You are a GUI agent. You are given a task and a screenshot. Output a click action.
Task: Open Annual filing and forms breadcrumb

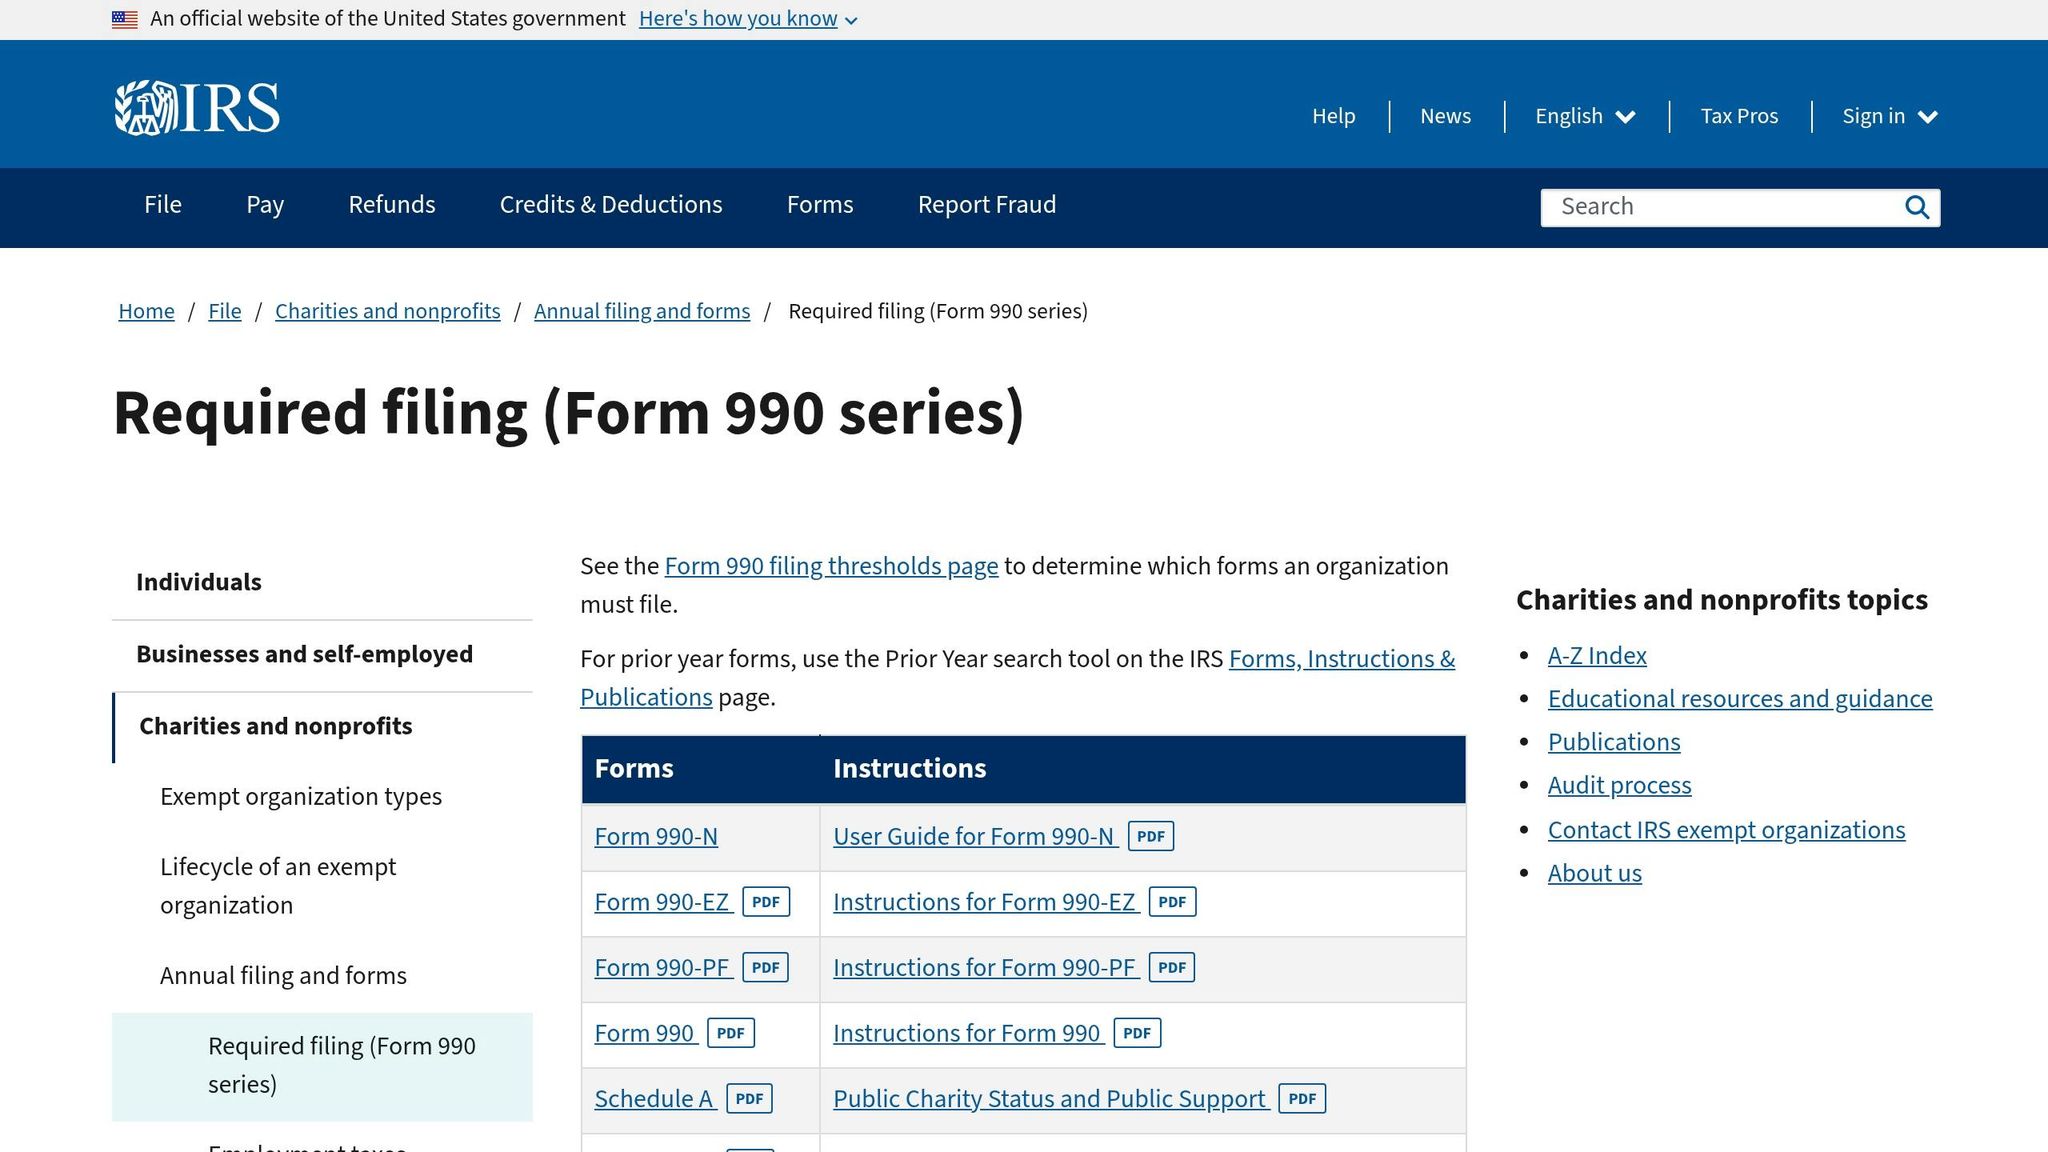click(642, 311)
